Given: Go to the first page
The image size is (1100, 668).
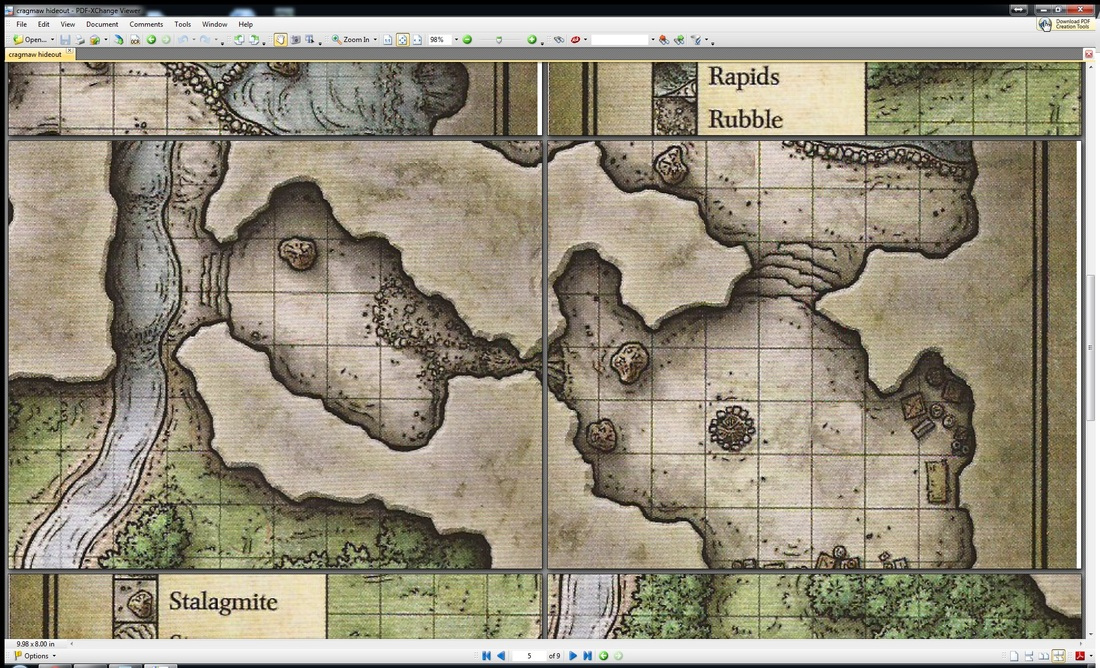Looking at the screenshot, I should 486,656.
